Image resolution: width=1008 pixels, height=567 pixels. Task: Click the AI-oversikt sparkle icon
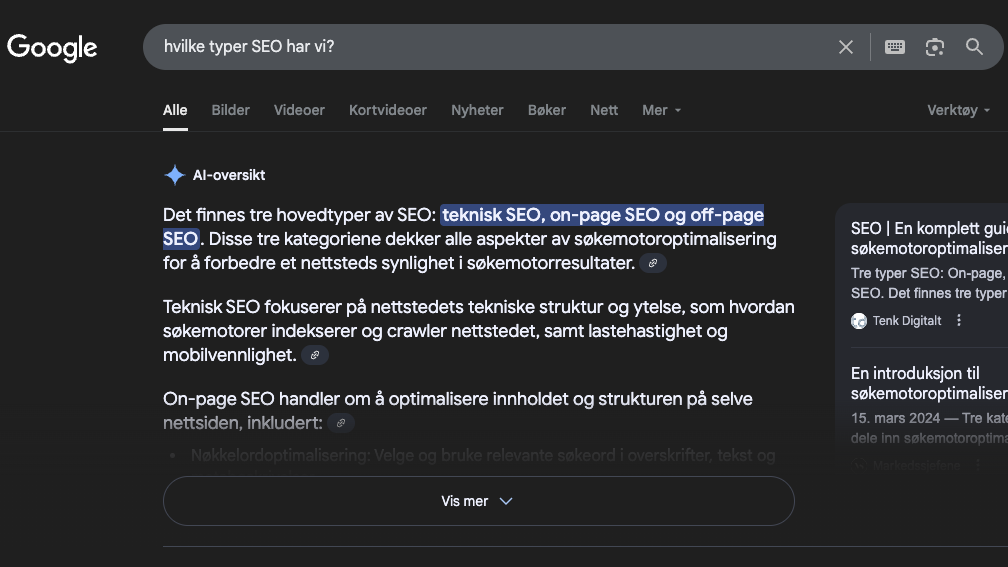(x=174, y=175)
